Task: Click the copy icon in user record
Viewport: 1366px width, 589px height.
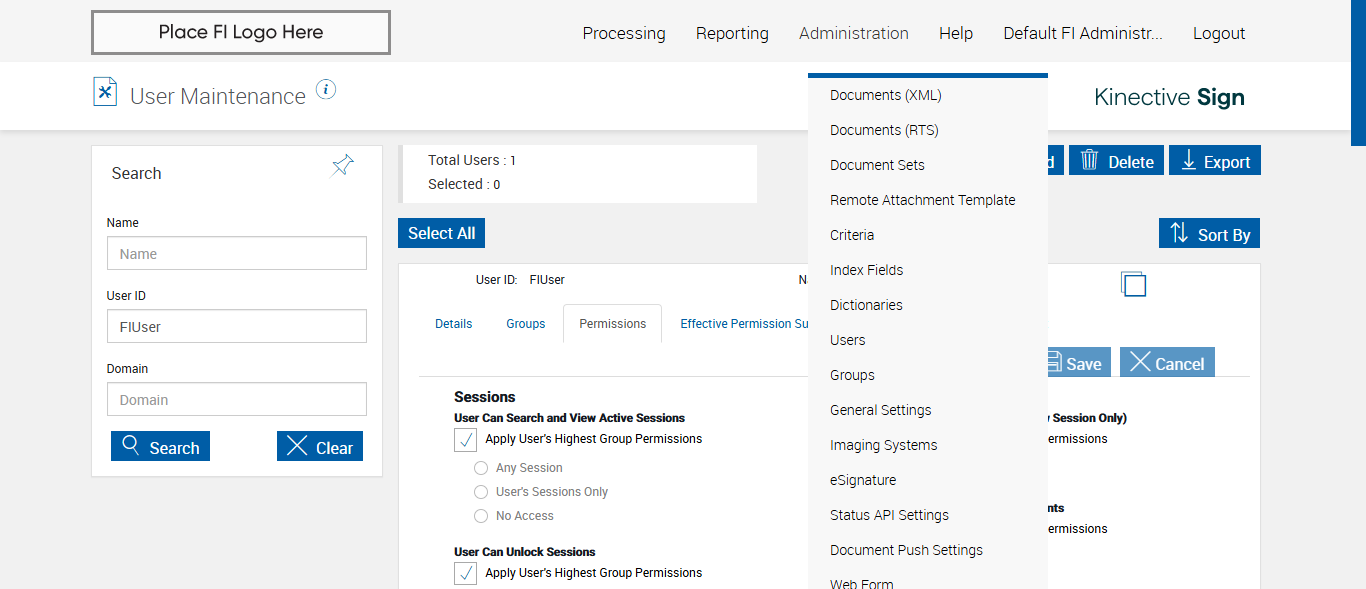Action: 1133,284
